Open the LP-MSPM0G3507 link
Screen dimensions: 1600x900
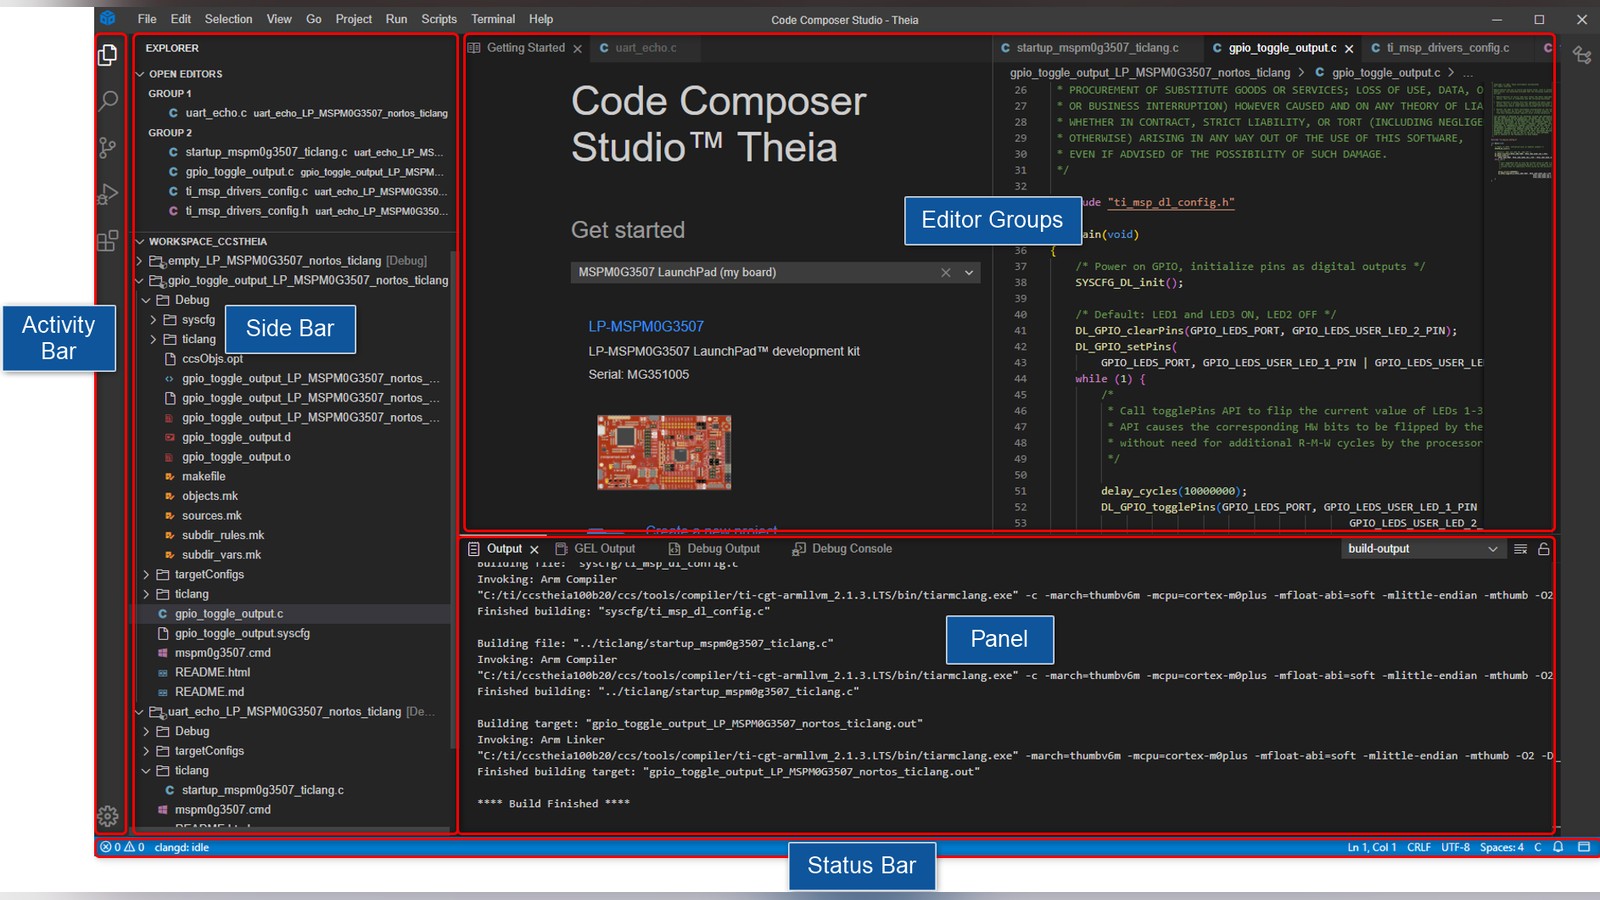pos(646,326)
